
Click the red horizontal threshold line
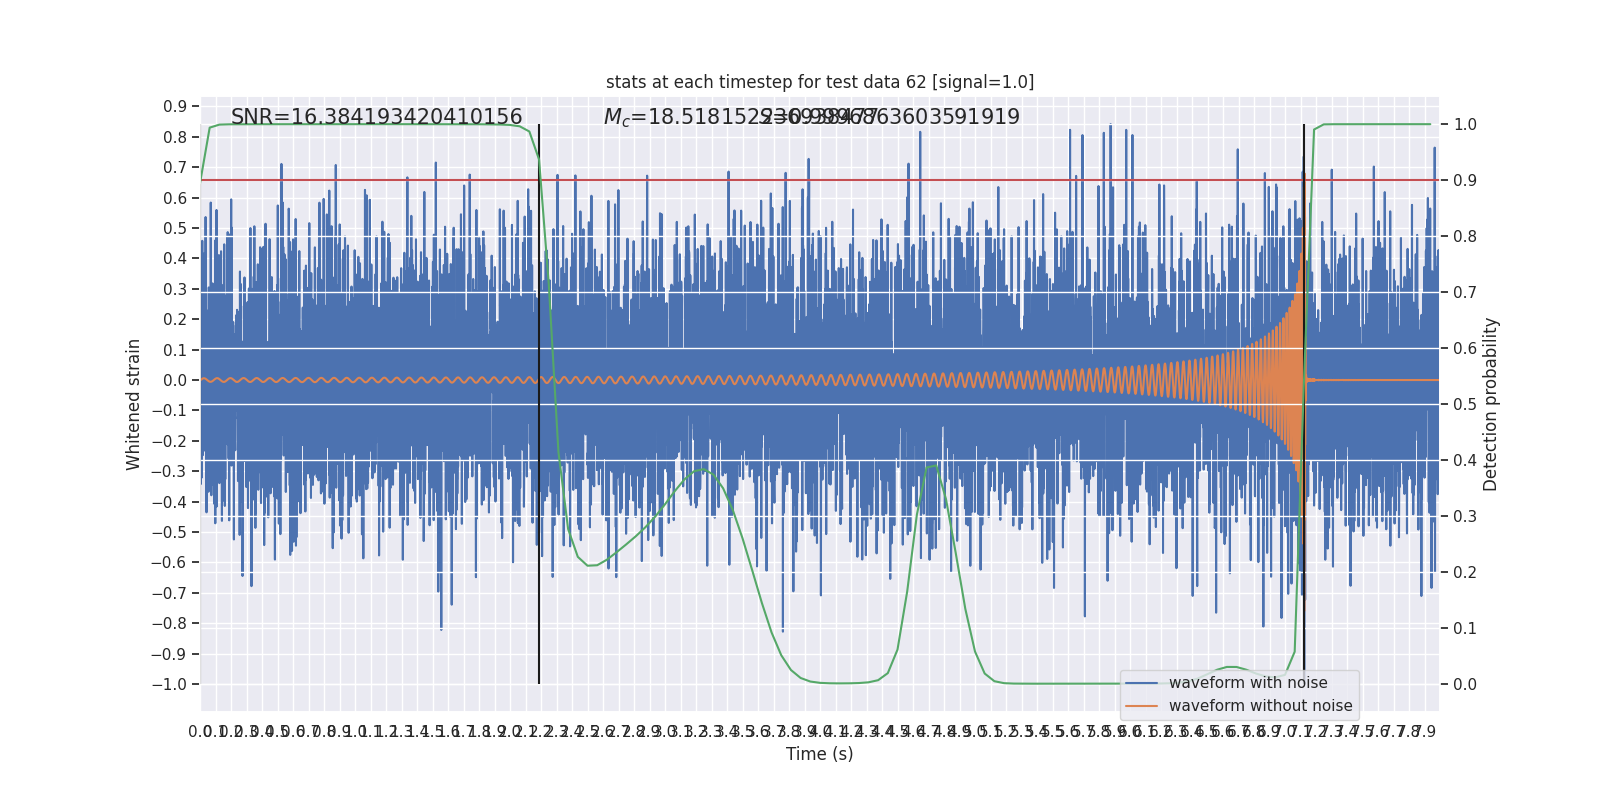point(820,180)
